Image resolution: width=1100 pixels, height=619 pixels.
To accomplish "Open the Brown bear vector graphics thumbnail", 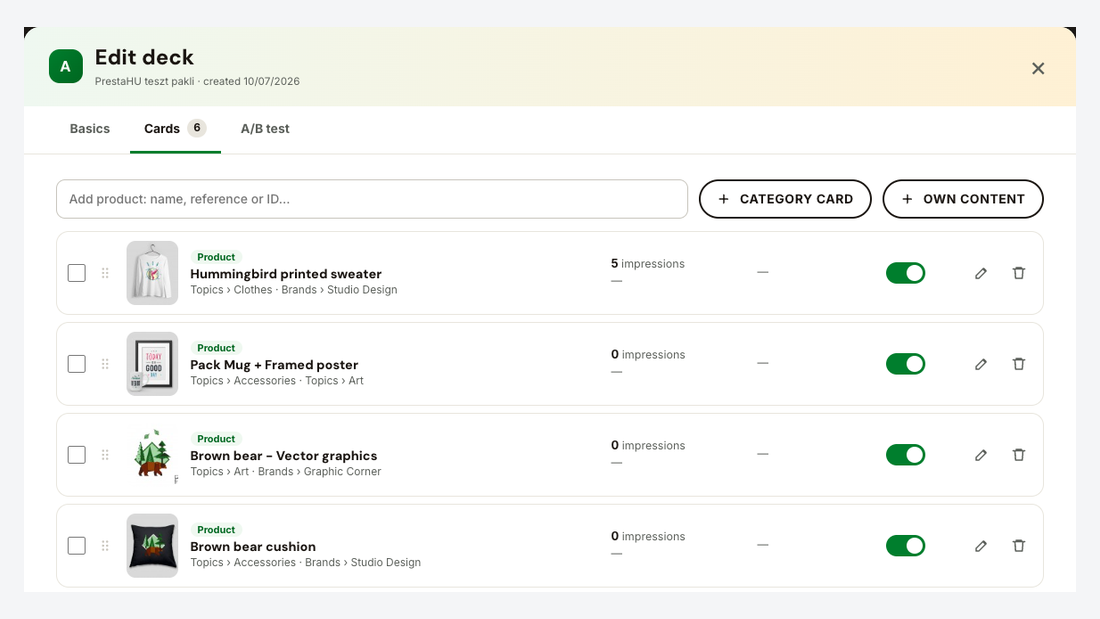I will click(x=152, y=455).
